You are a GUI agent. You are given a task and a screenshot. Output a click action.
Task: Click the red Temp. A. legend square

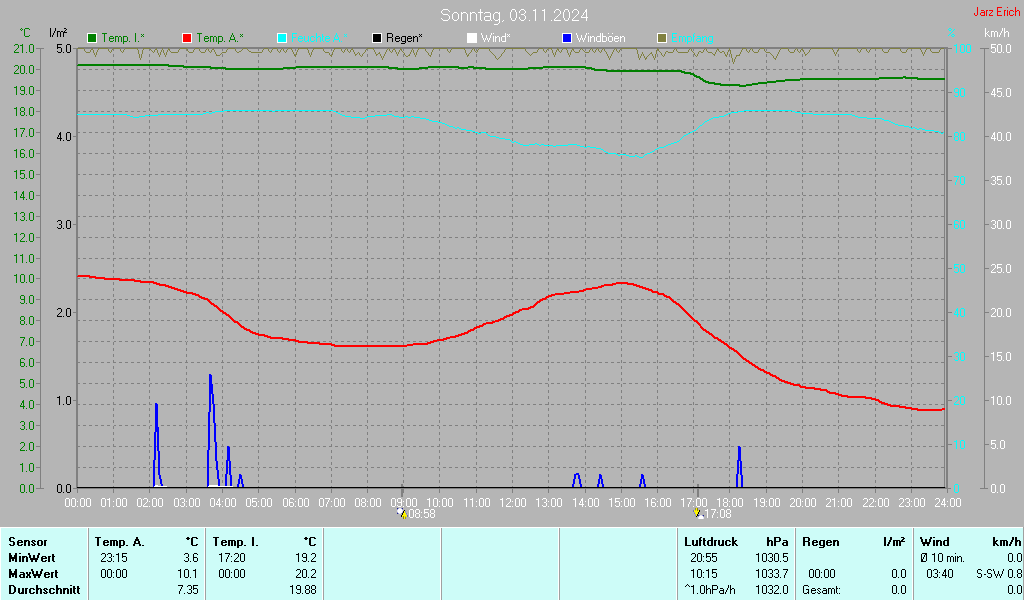[188, 38]
